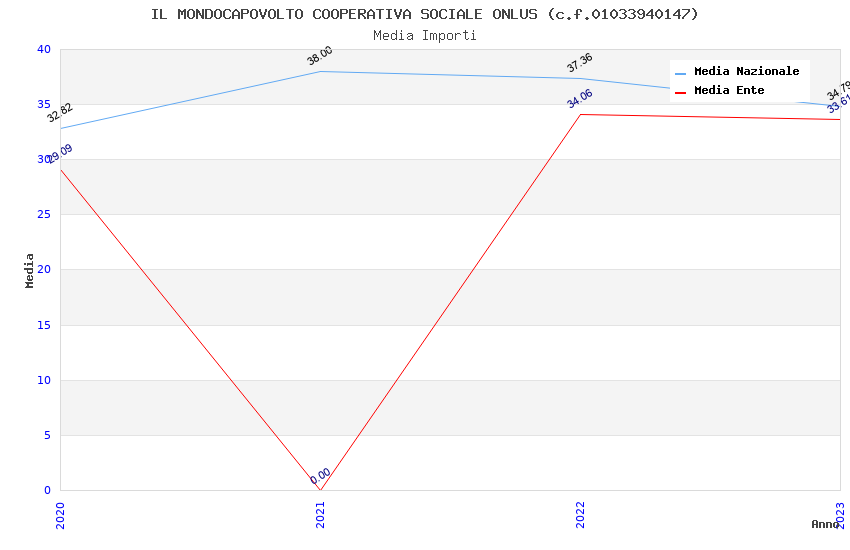The height and width of the screenshot is (550, 850).
Task: Click the data label 29.09
Action: [60, 154]
